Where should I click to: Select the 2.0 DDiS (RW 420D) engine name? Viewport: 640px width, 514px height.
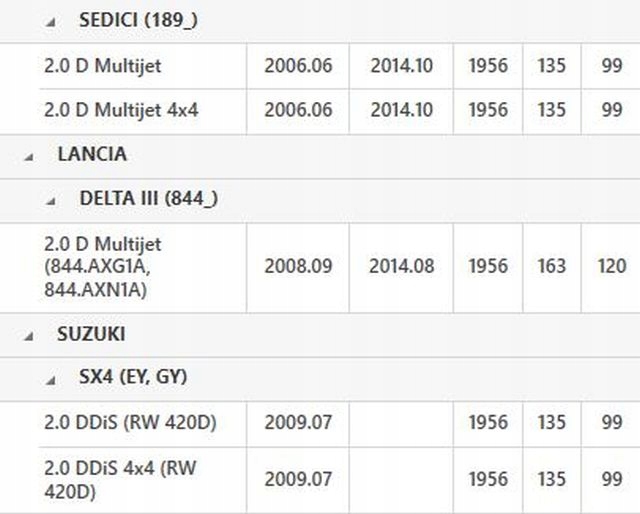131,423
